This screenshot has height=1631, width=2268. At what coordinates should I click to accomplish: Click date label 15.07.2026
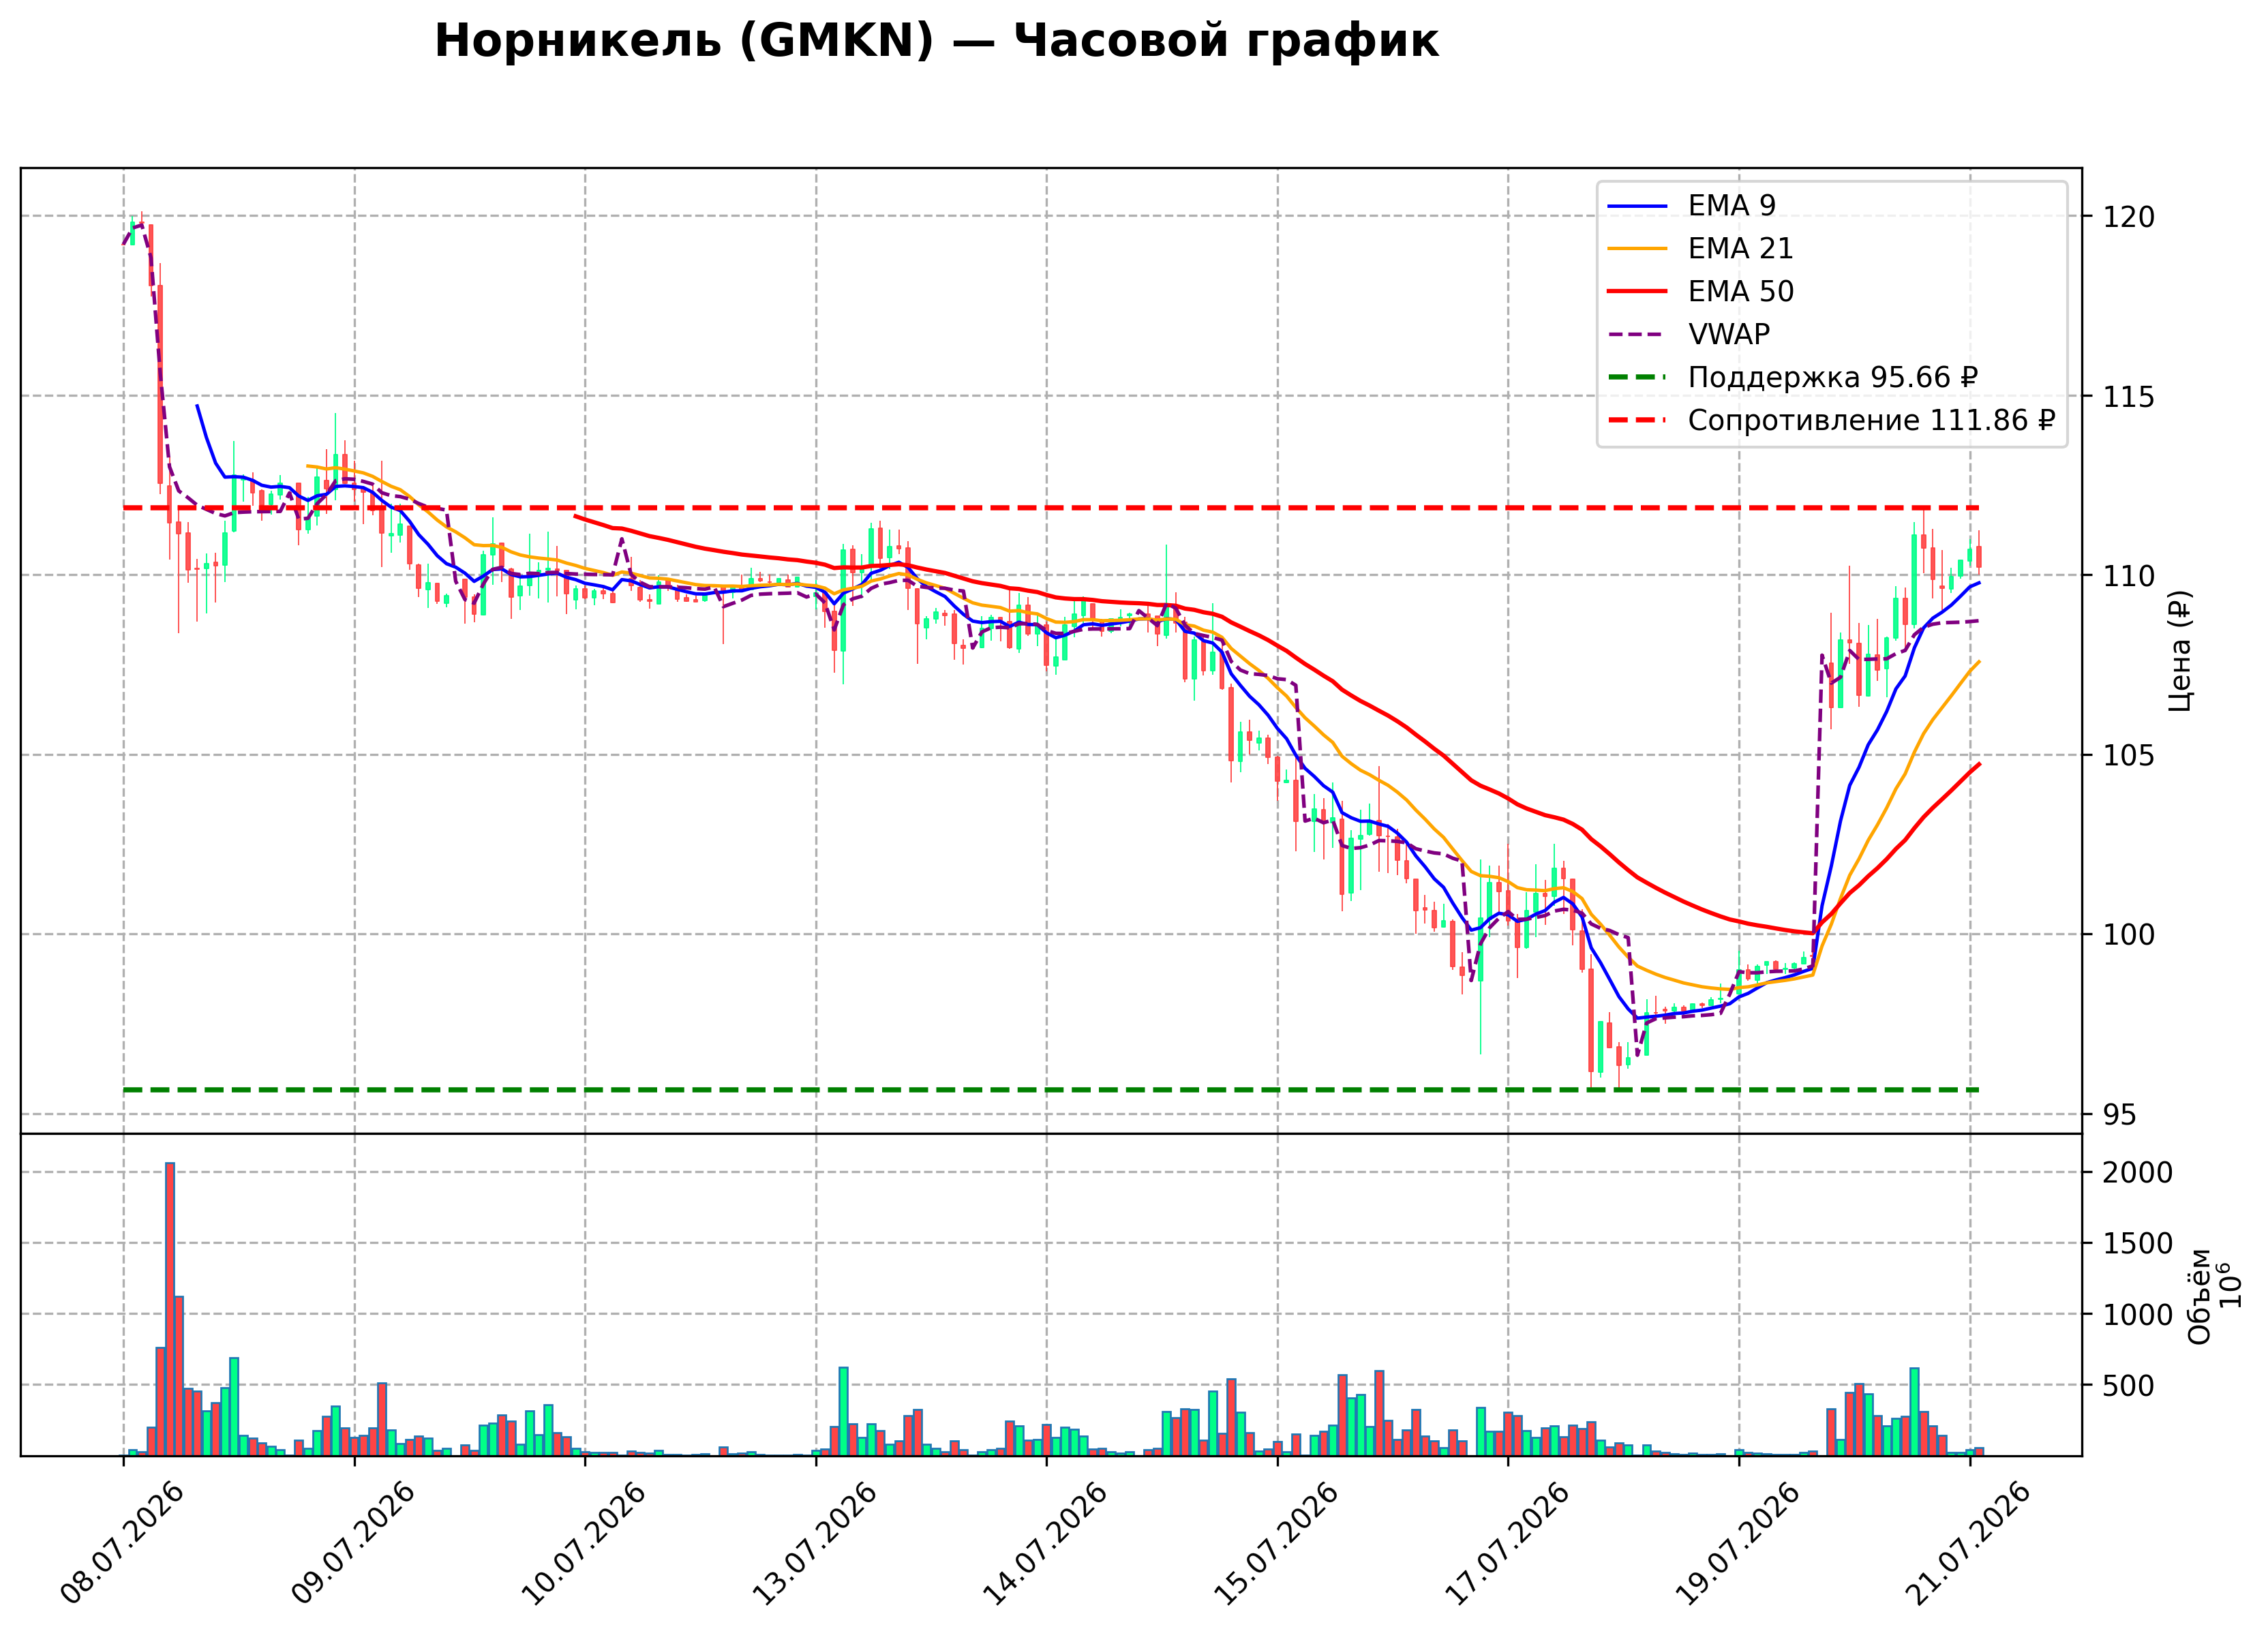coord(1276,1544)
